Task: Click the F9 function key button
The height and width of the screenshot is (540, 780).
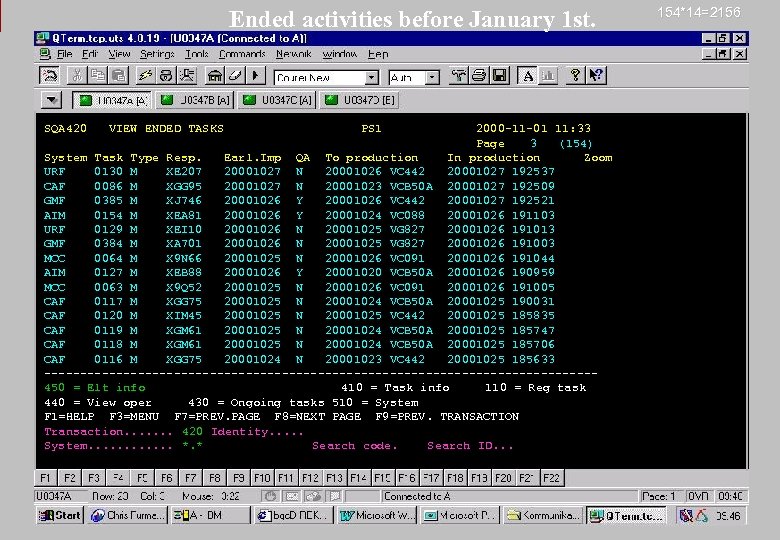Action: [239, 478]
